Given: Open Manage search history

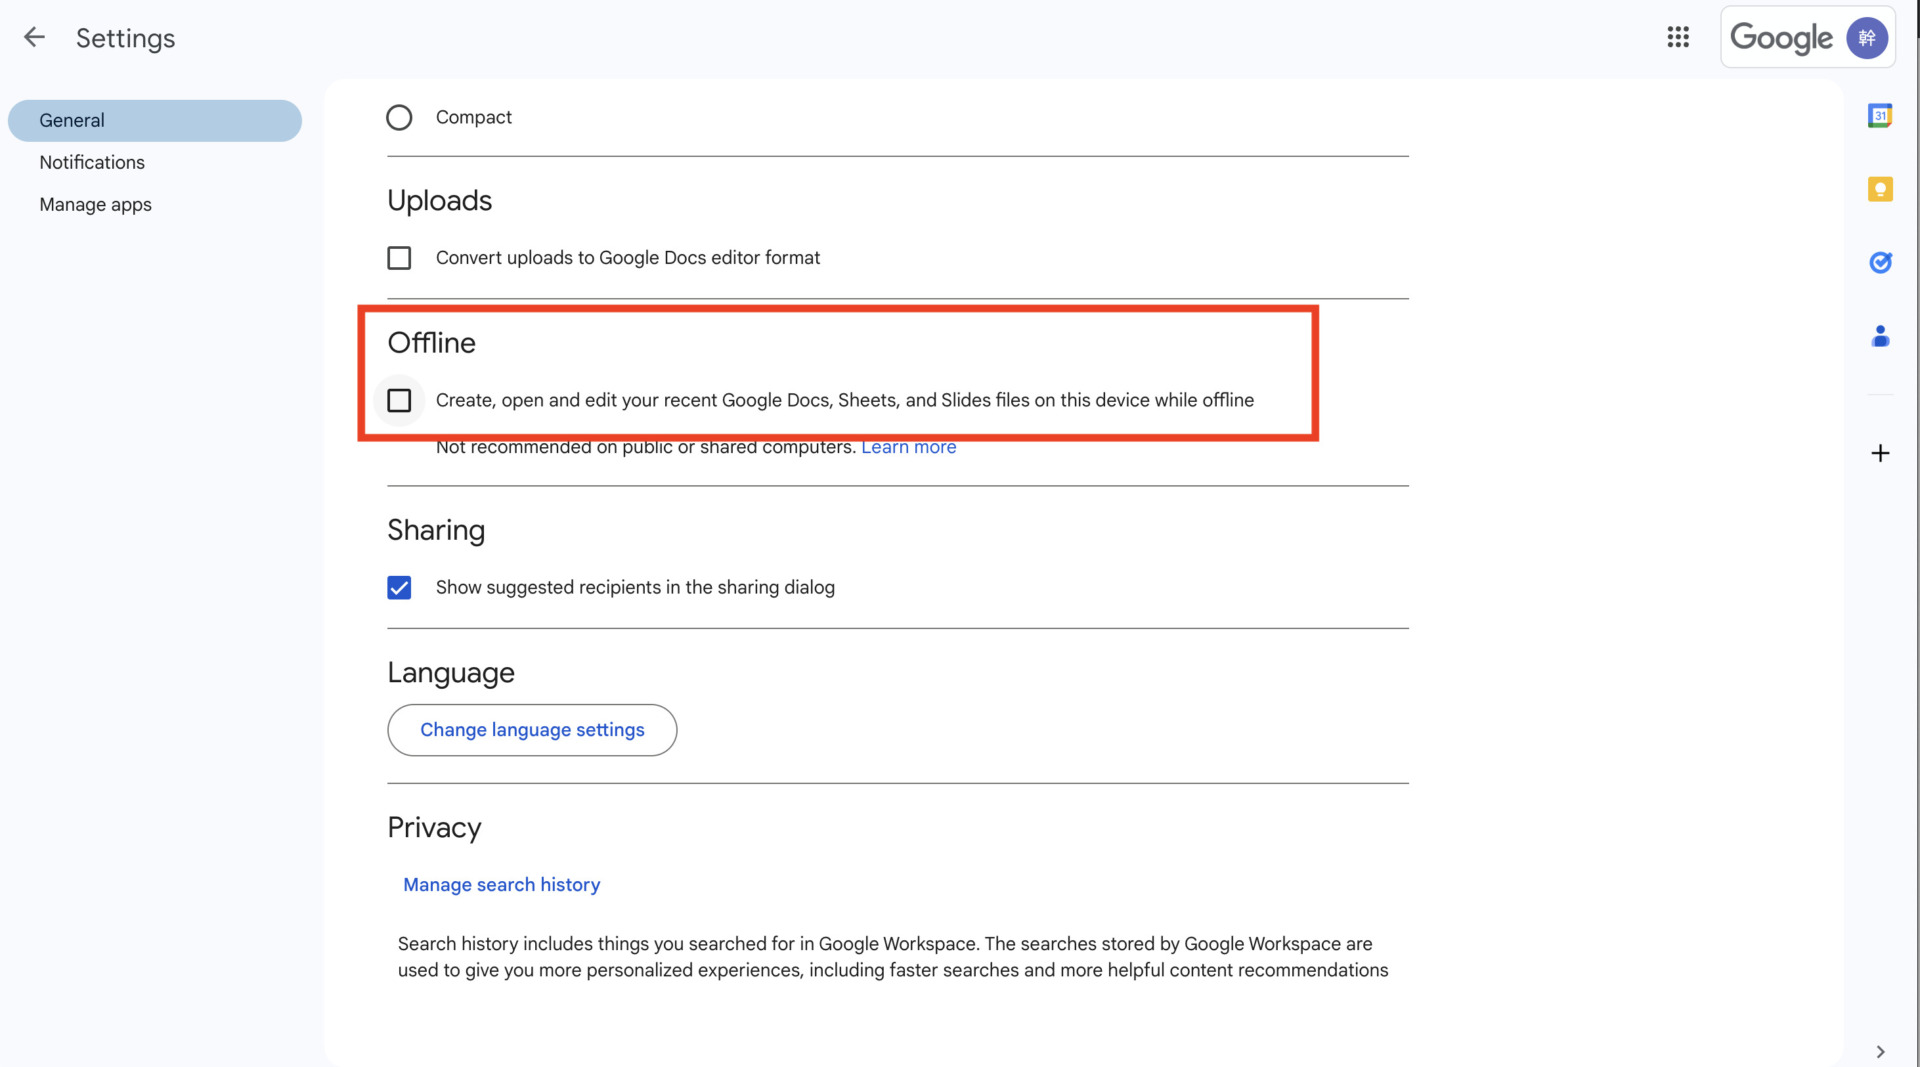Looking at the screenshot, I should coord(501,884).
